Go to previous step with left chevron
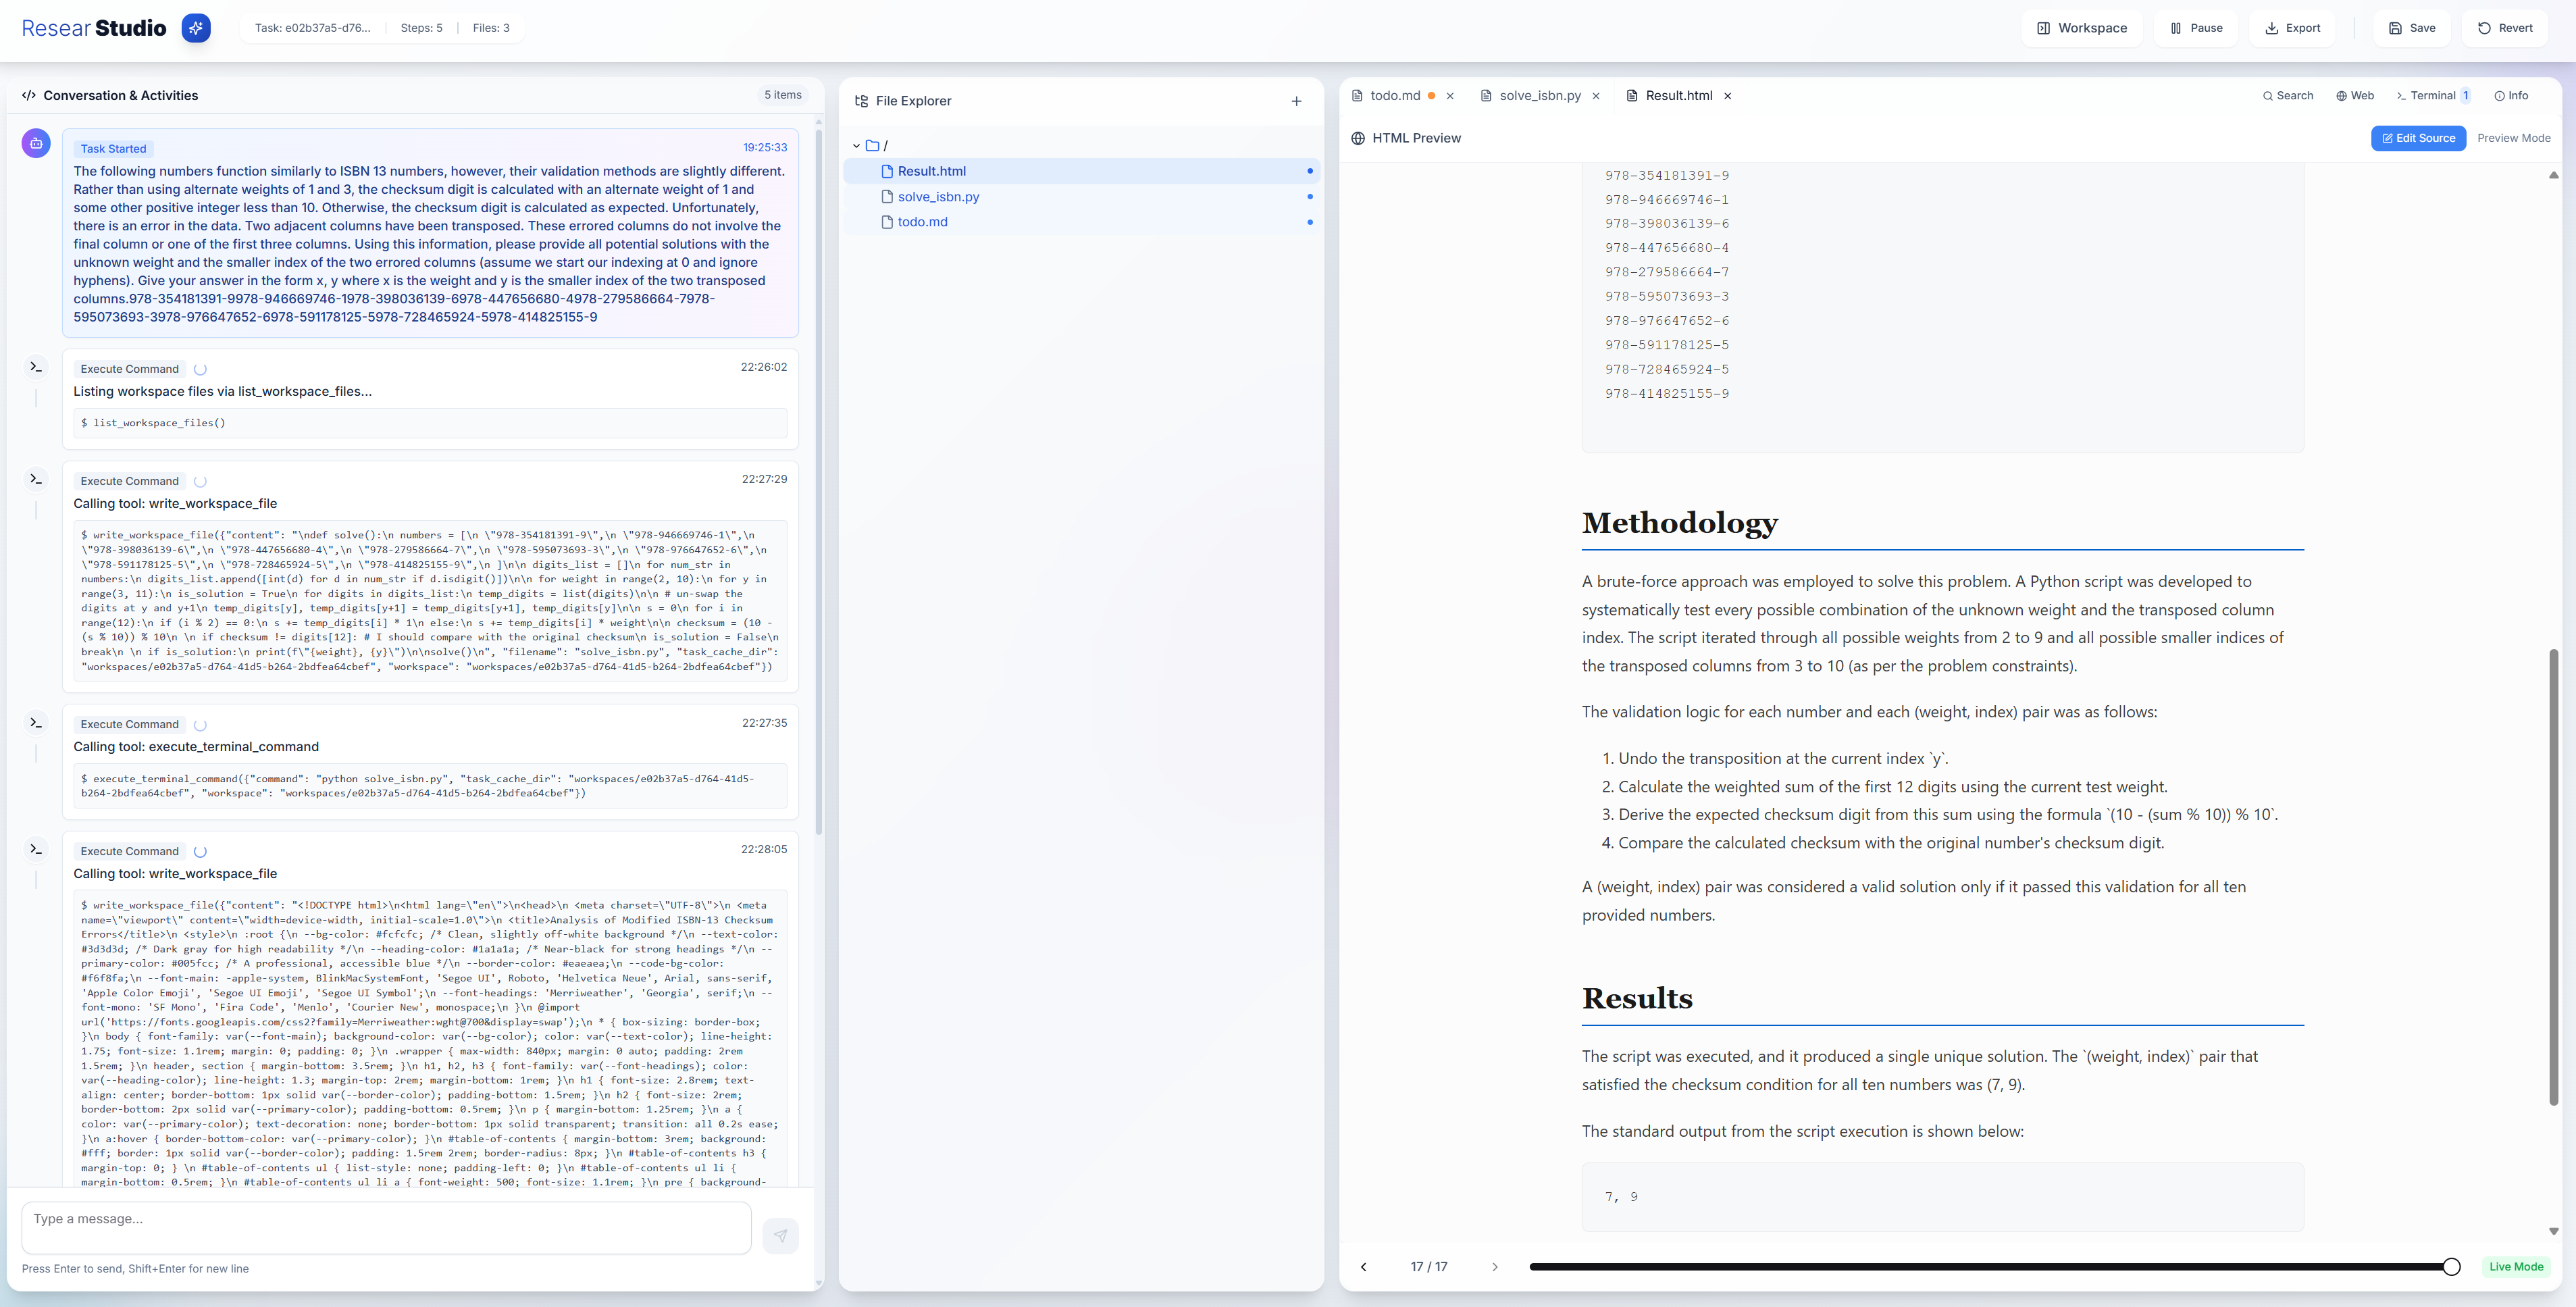Viewport: 2576px width, 1307px height. pos(1363,1267)
